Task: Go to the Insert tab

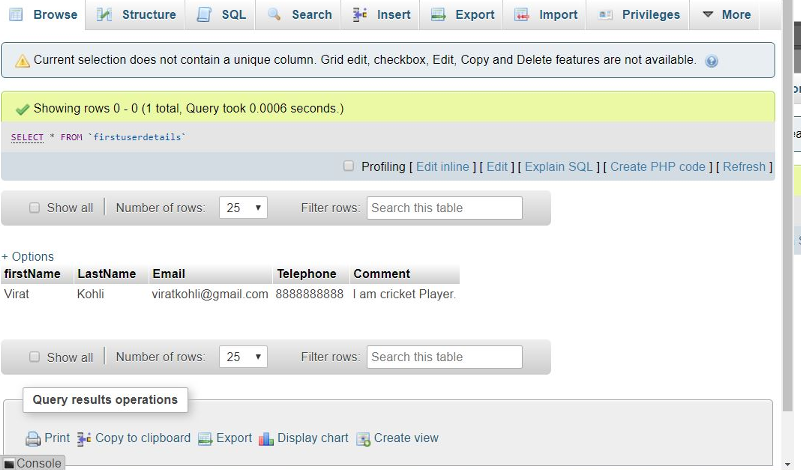Action: [382, 14]
